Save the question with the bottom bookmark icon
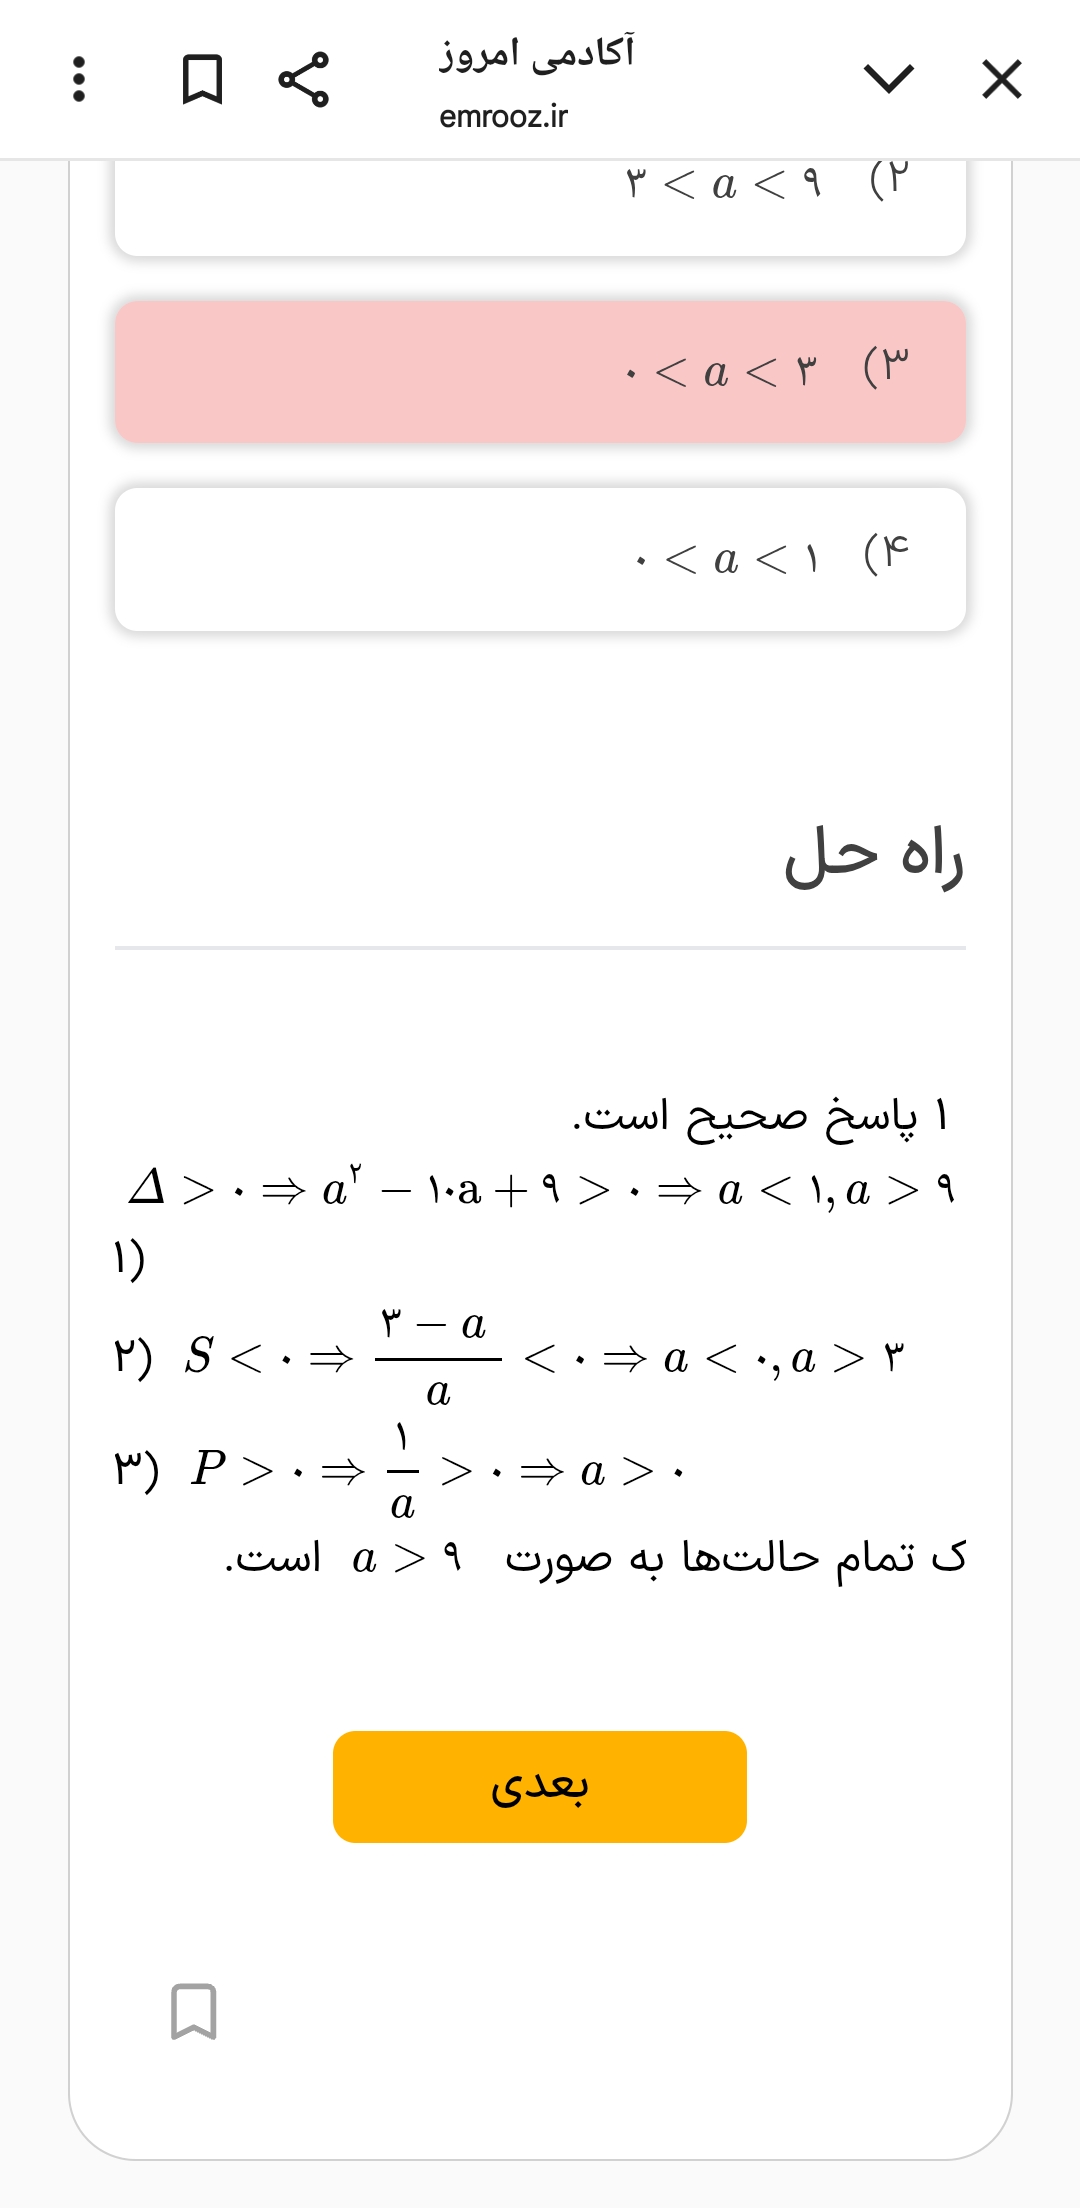Image resolution: width=1080 pixels, height=2208 pixels. coord(193,2010)
